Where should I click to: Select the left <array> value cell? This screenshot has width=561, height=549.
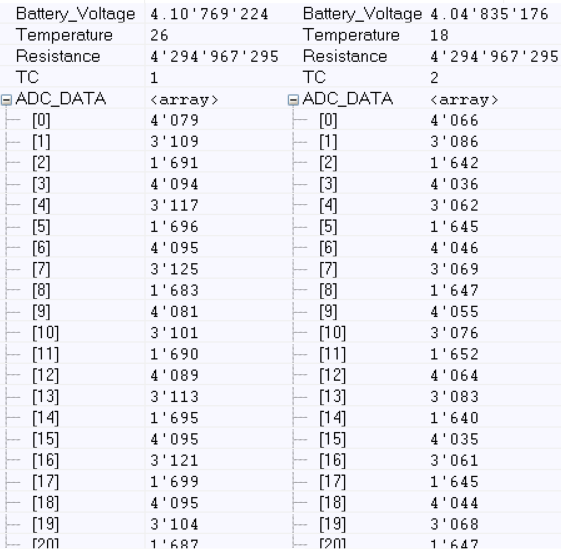pyautogui.click(x=184, y=100)
